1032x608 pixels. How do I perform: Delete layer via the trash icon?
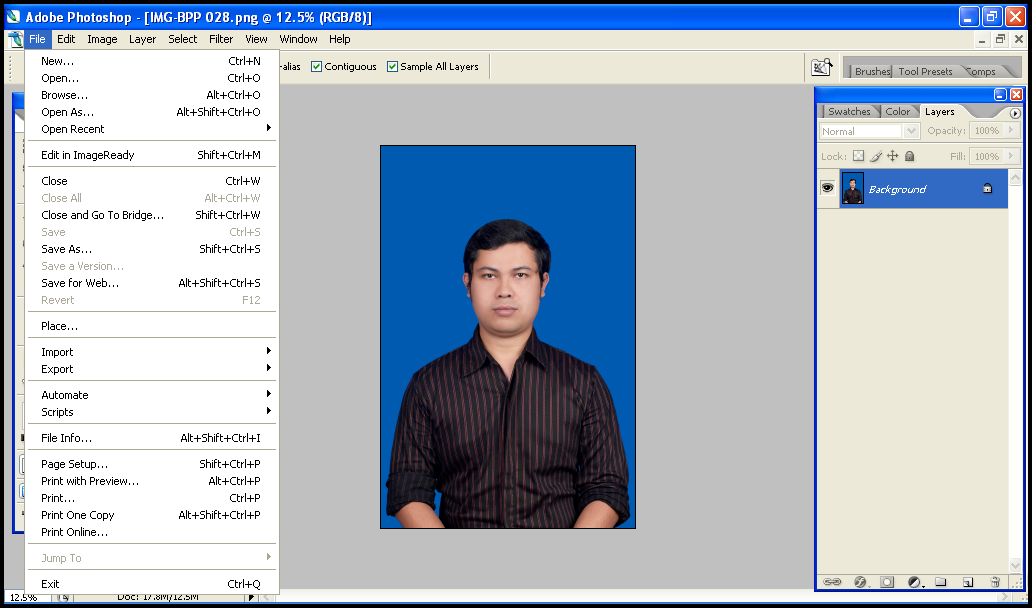[993, 582]
